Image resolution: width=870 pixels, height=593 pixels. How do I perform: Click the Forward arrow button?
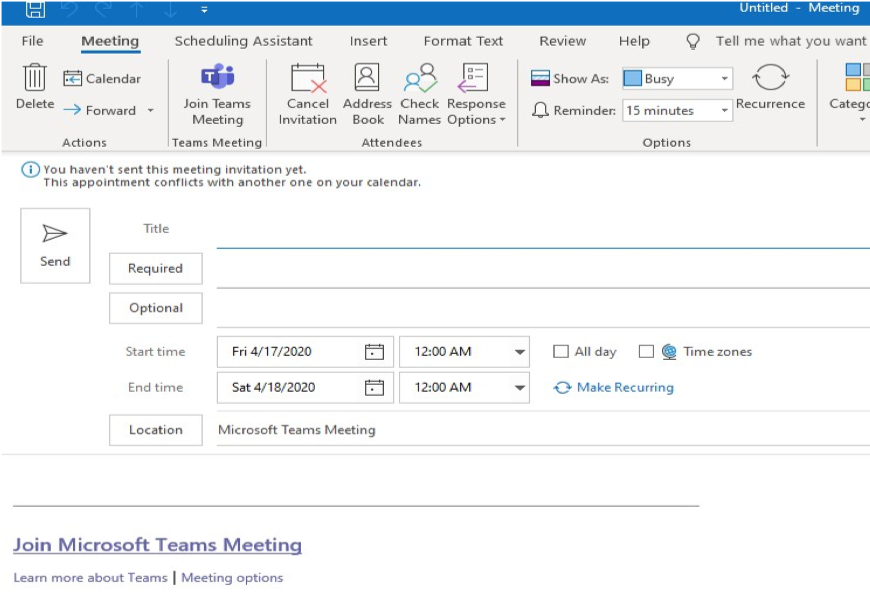click(100, 110)
